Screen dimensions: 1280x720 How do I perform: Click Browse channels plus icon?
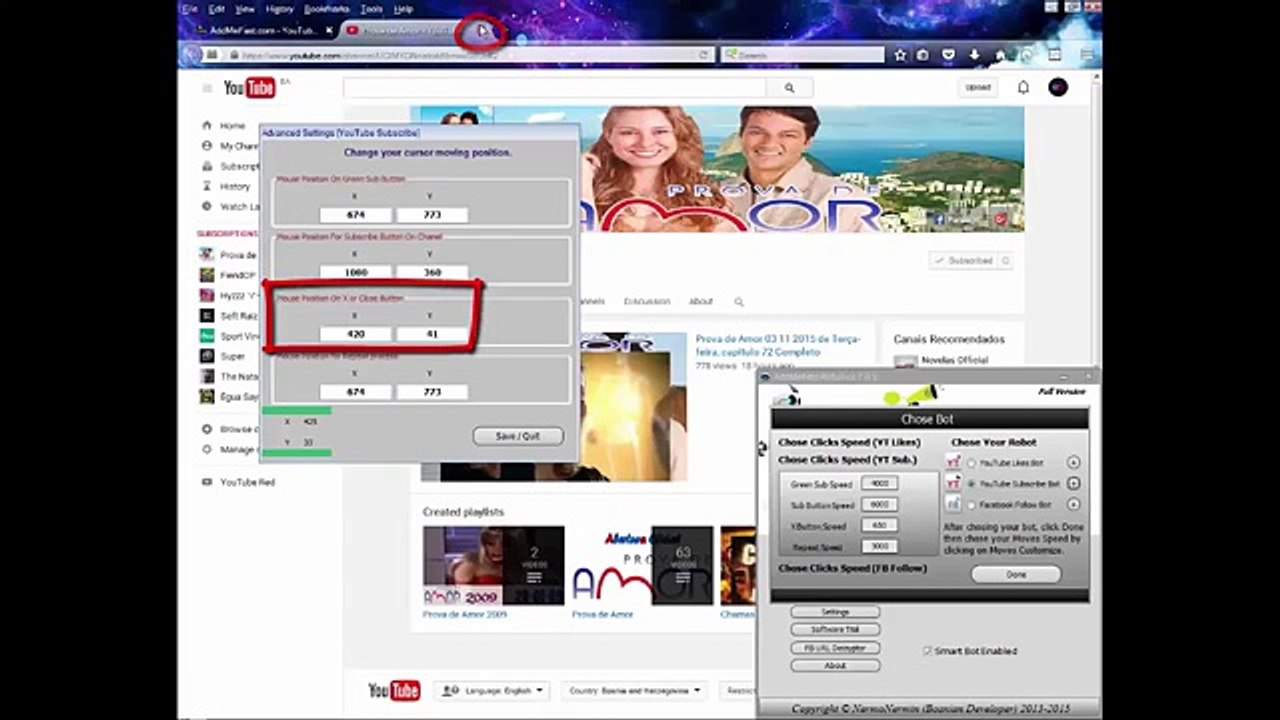(x=207, y=429)
